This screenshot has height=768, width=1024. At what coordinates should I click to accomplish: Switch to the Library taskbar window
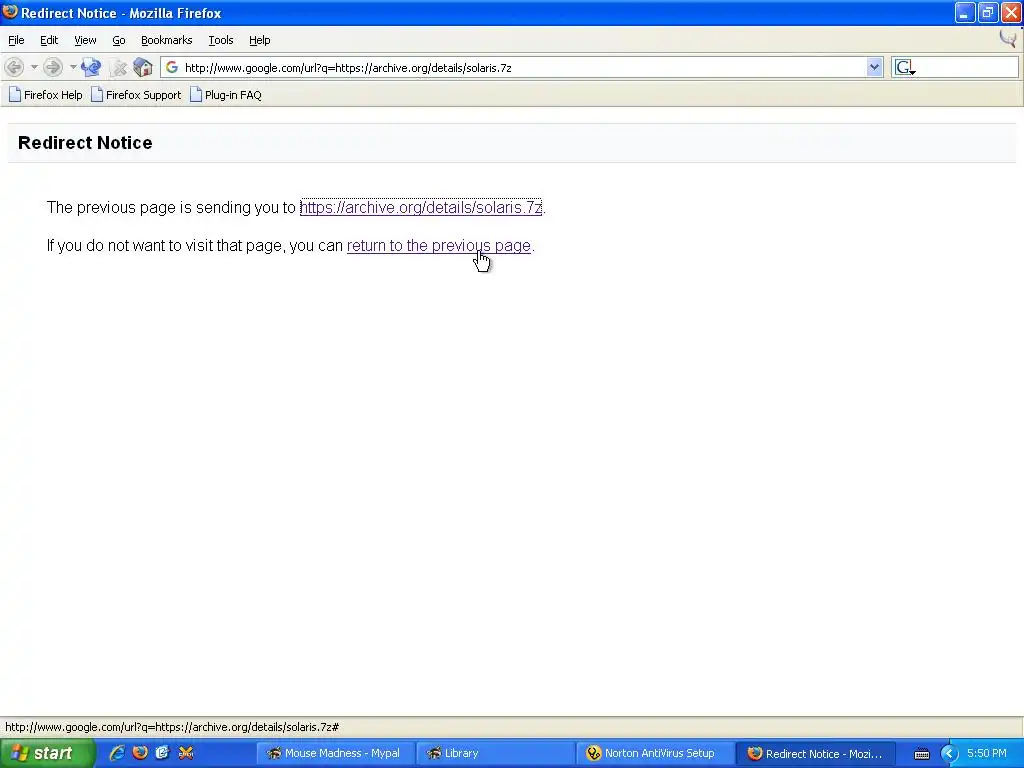pos(495,753)
